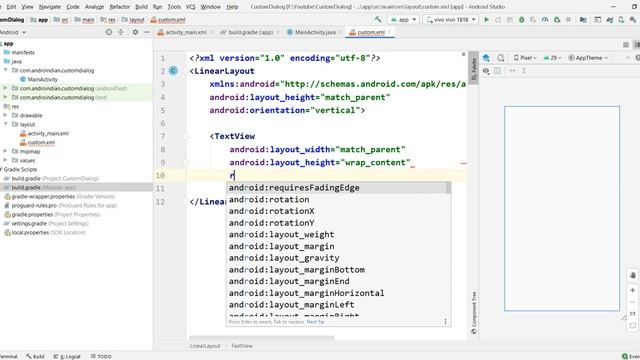This screenshot has height=360, width=640.
Task: Expand the androidTest package node
Action: 5,88
